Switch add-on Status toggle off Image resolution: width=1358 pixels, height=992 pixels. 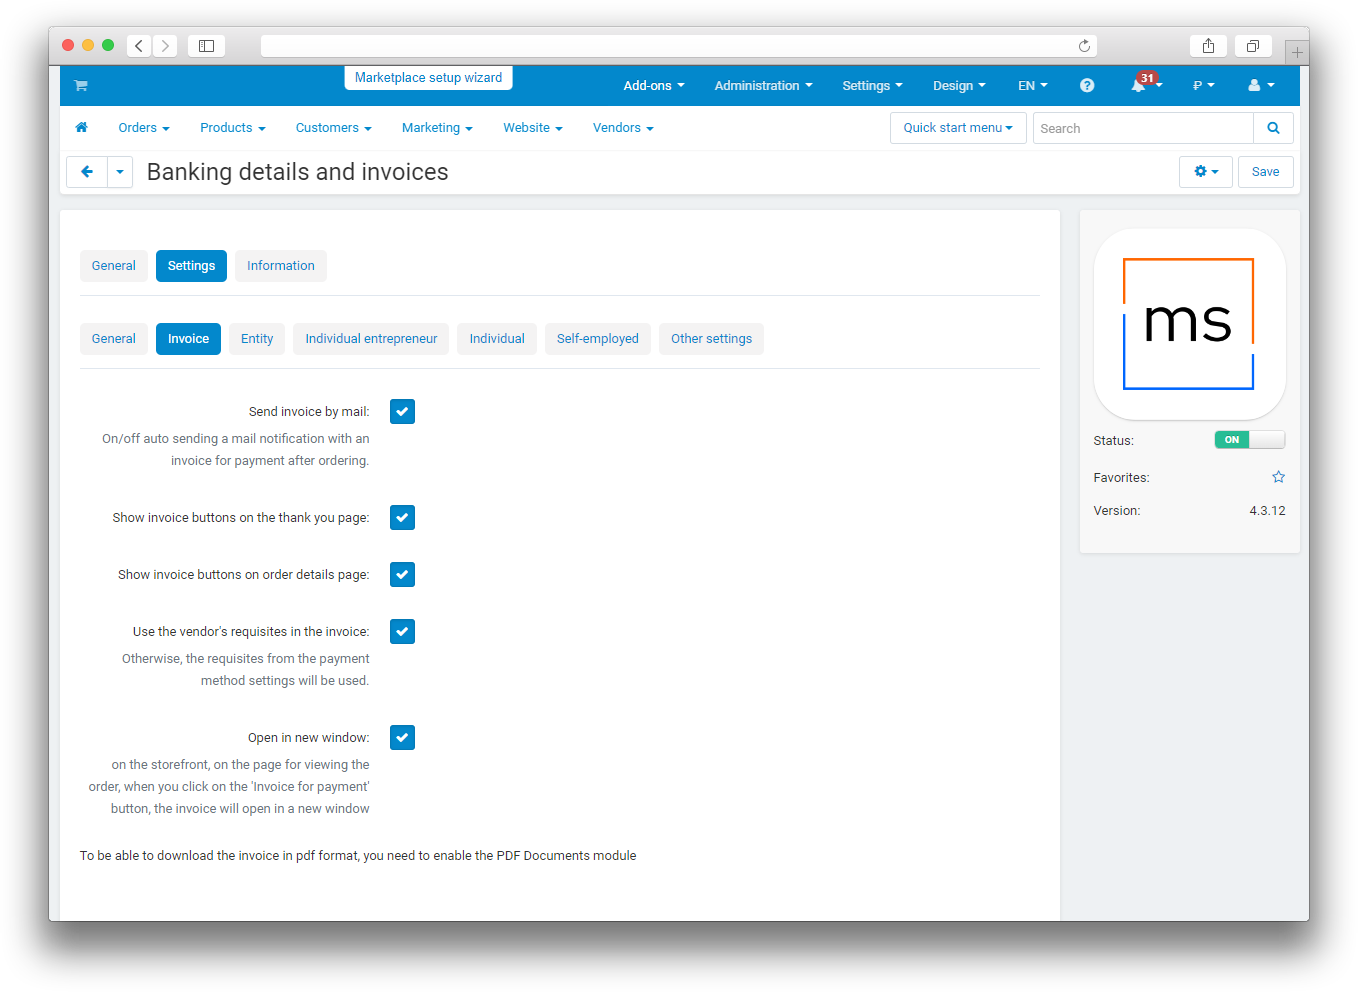pyautogui.click(x=1249, y=440)
